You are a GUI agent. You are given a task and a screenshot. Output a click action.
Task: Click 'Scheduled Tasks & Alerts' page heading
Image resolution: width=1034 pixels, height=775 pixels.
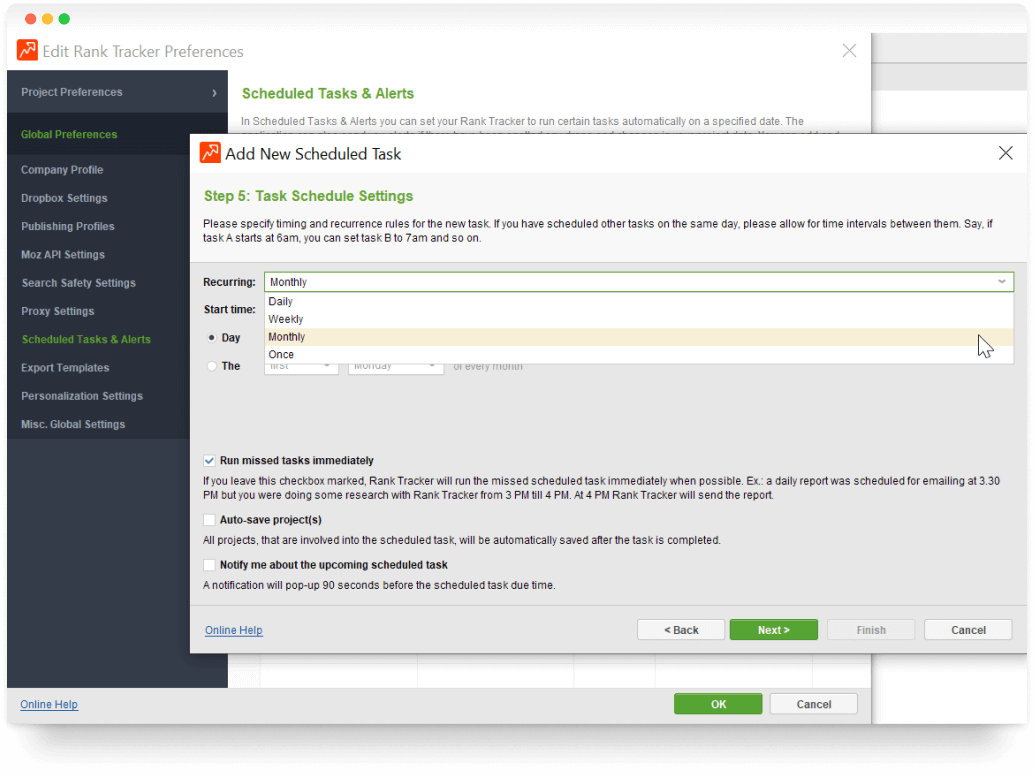[x=328, y=94]
